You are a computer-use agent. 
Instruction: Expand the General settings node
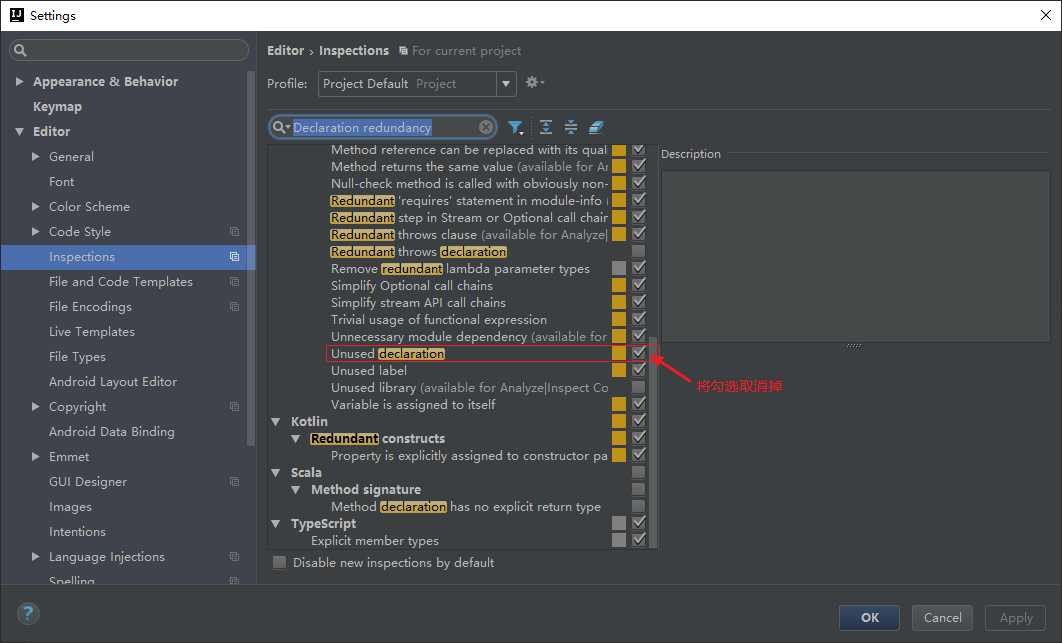[x=36, y=157]
